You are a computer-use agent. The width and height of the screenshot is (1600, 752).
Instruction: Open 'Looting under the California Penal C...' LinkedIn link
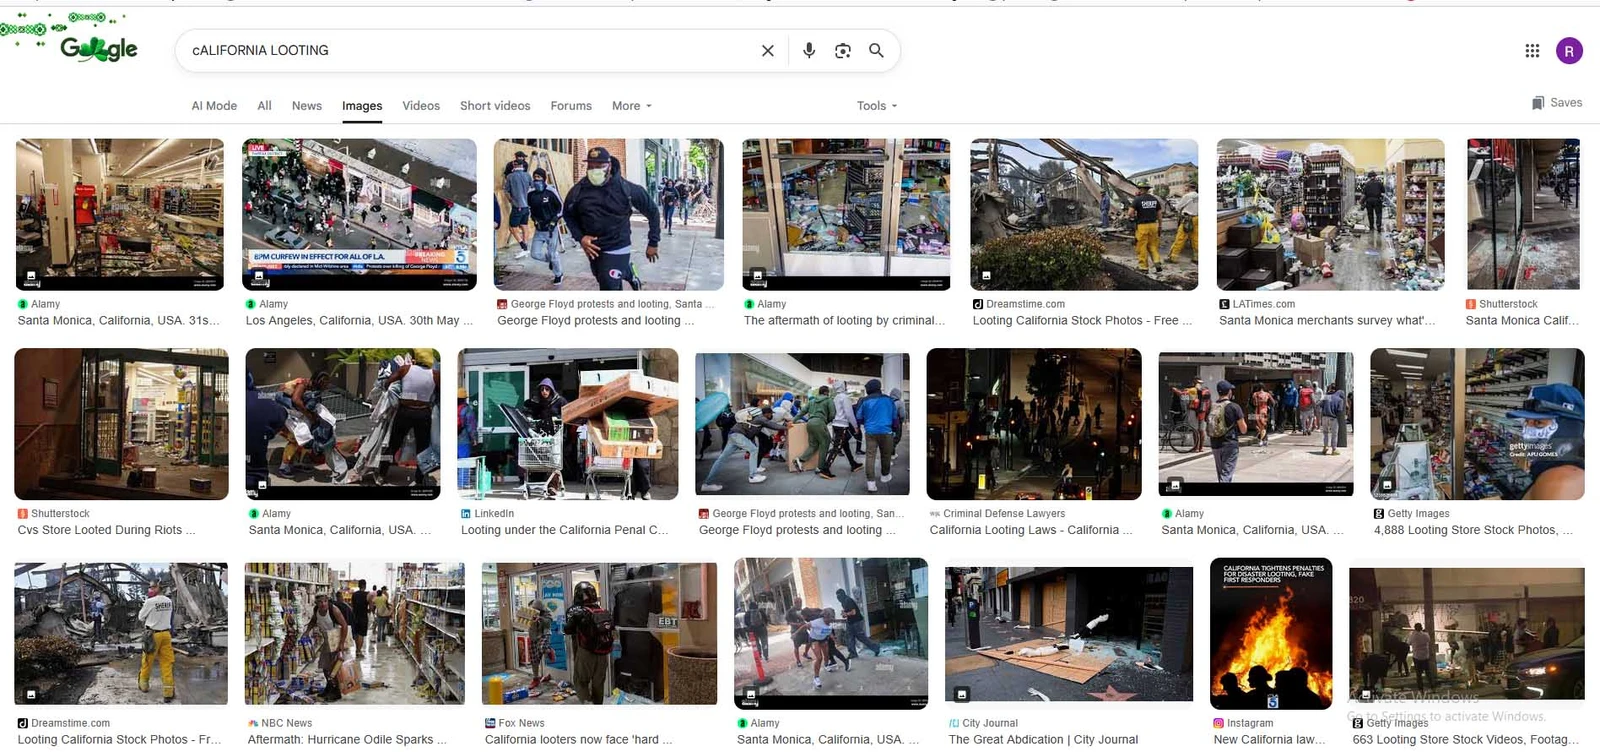click(564, 530)
